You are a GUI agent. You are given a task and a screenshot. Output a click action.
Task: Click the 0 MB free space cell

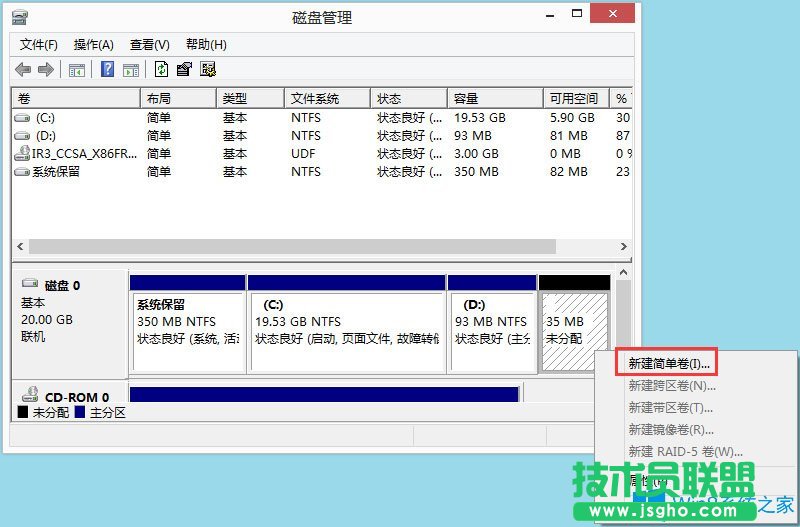[x=565, y=154]
